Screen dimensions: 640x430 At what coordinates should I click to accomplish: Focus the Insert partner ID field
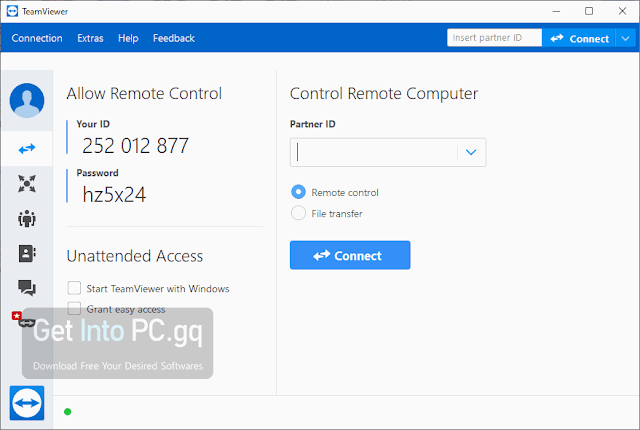495,38
